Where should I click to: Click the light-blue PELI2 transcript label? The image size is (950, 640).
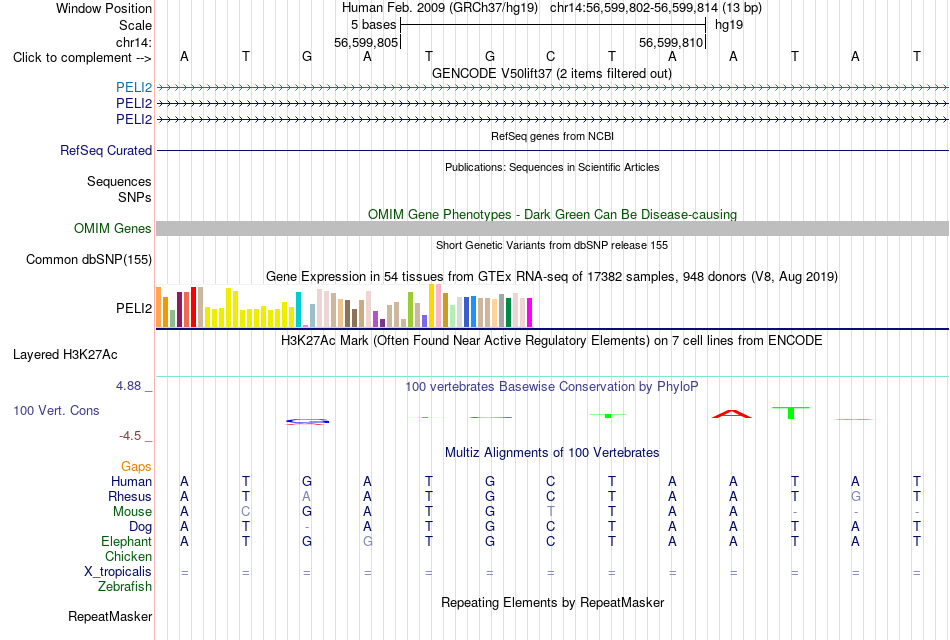[x=134, y=87]
